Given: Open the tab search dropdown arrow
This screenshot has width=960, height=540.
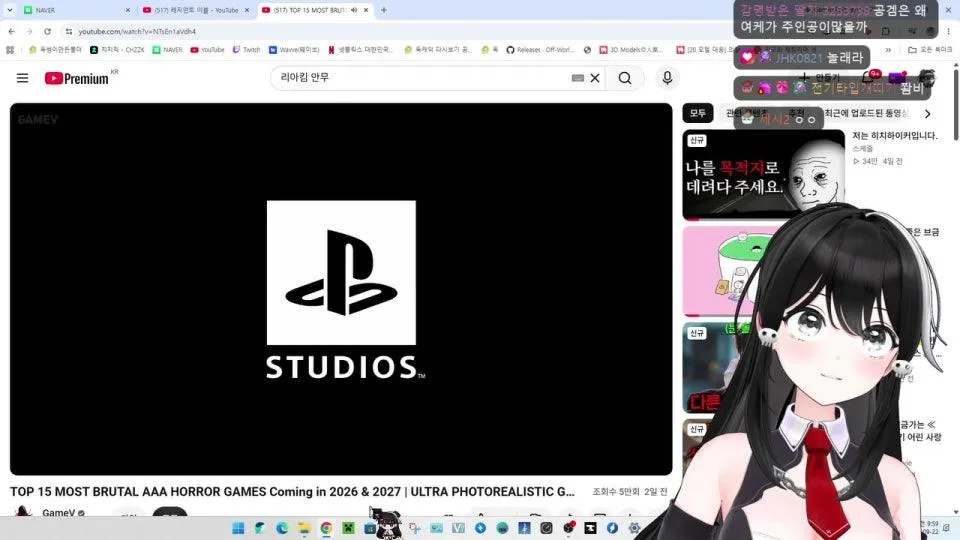Looking at the screenshot, I should 9,10.
